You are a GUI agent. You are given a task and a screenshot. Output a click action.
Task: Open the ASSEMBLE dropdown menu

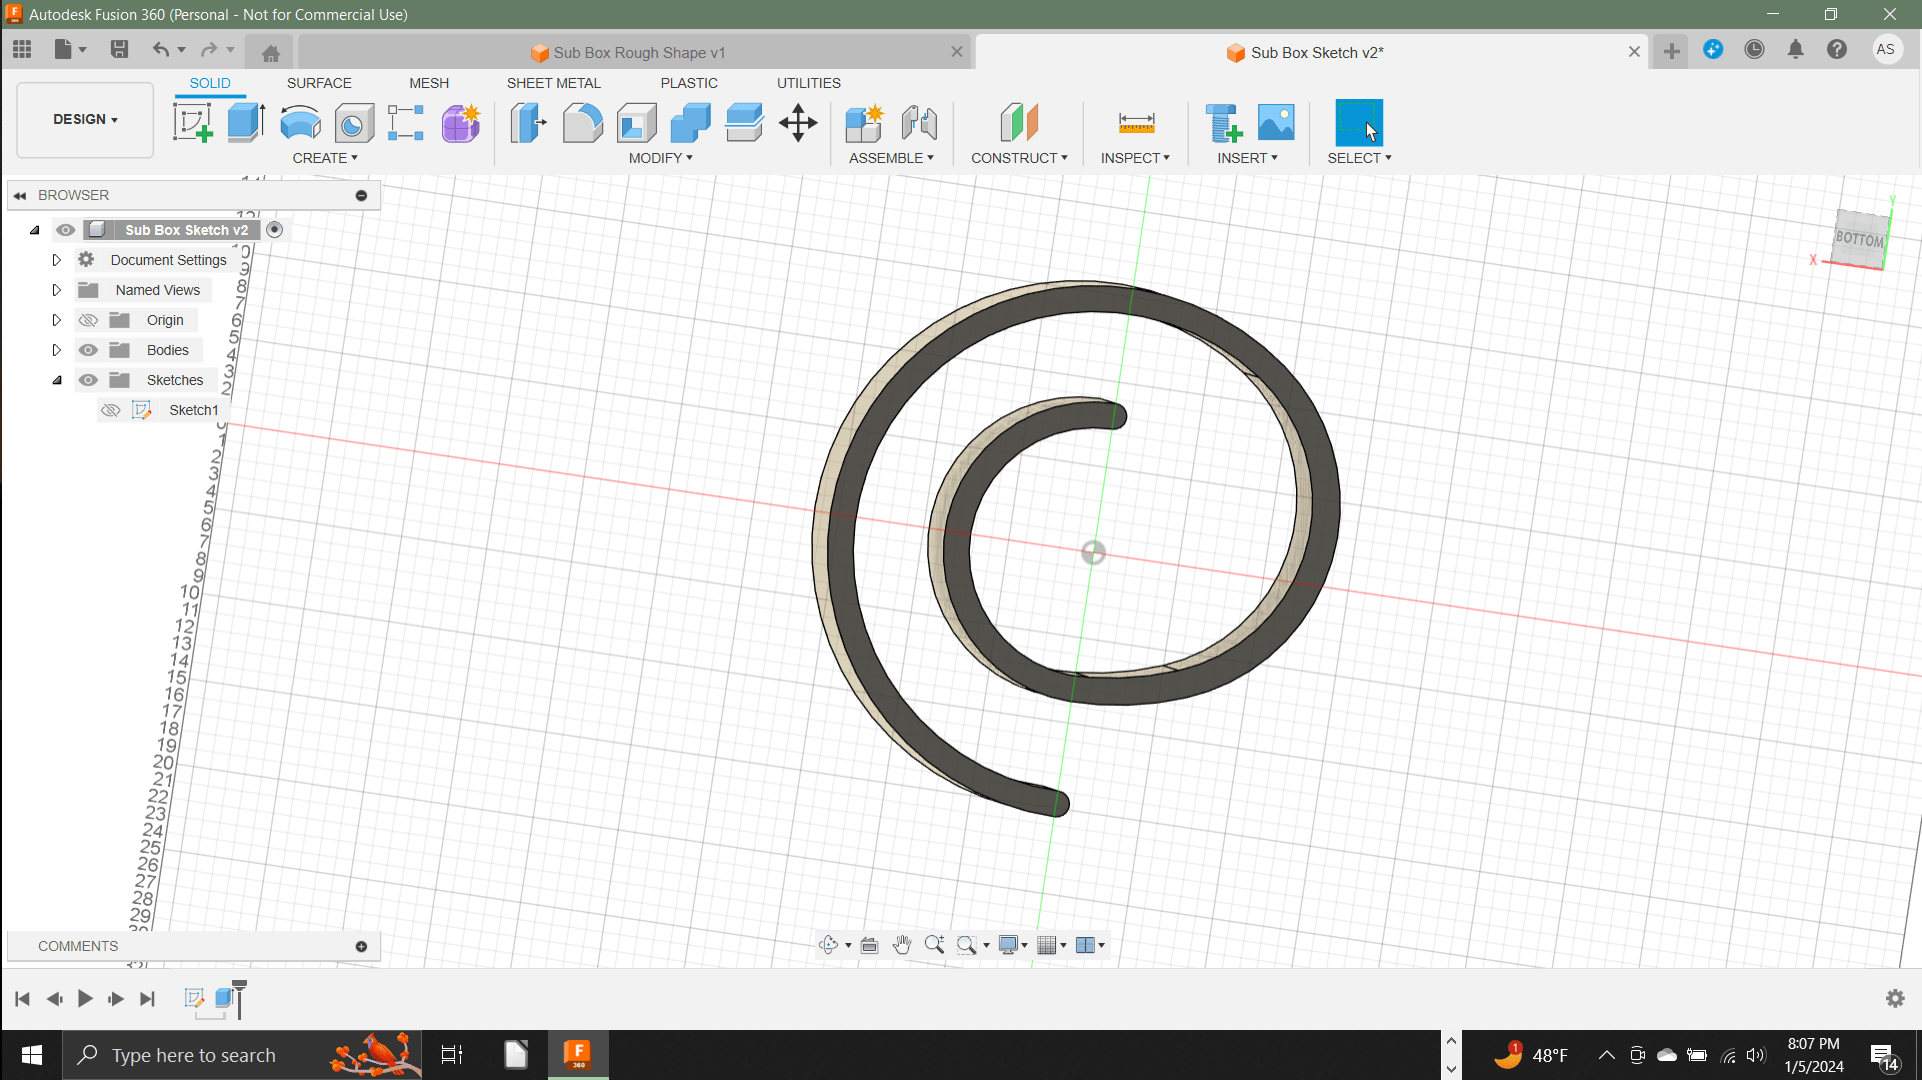(891, 158)
